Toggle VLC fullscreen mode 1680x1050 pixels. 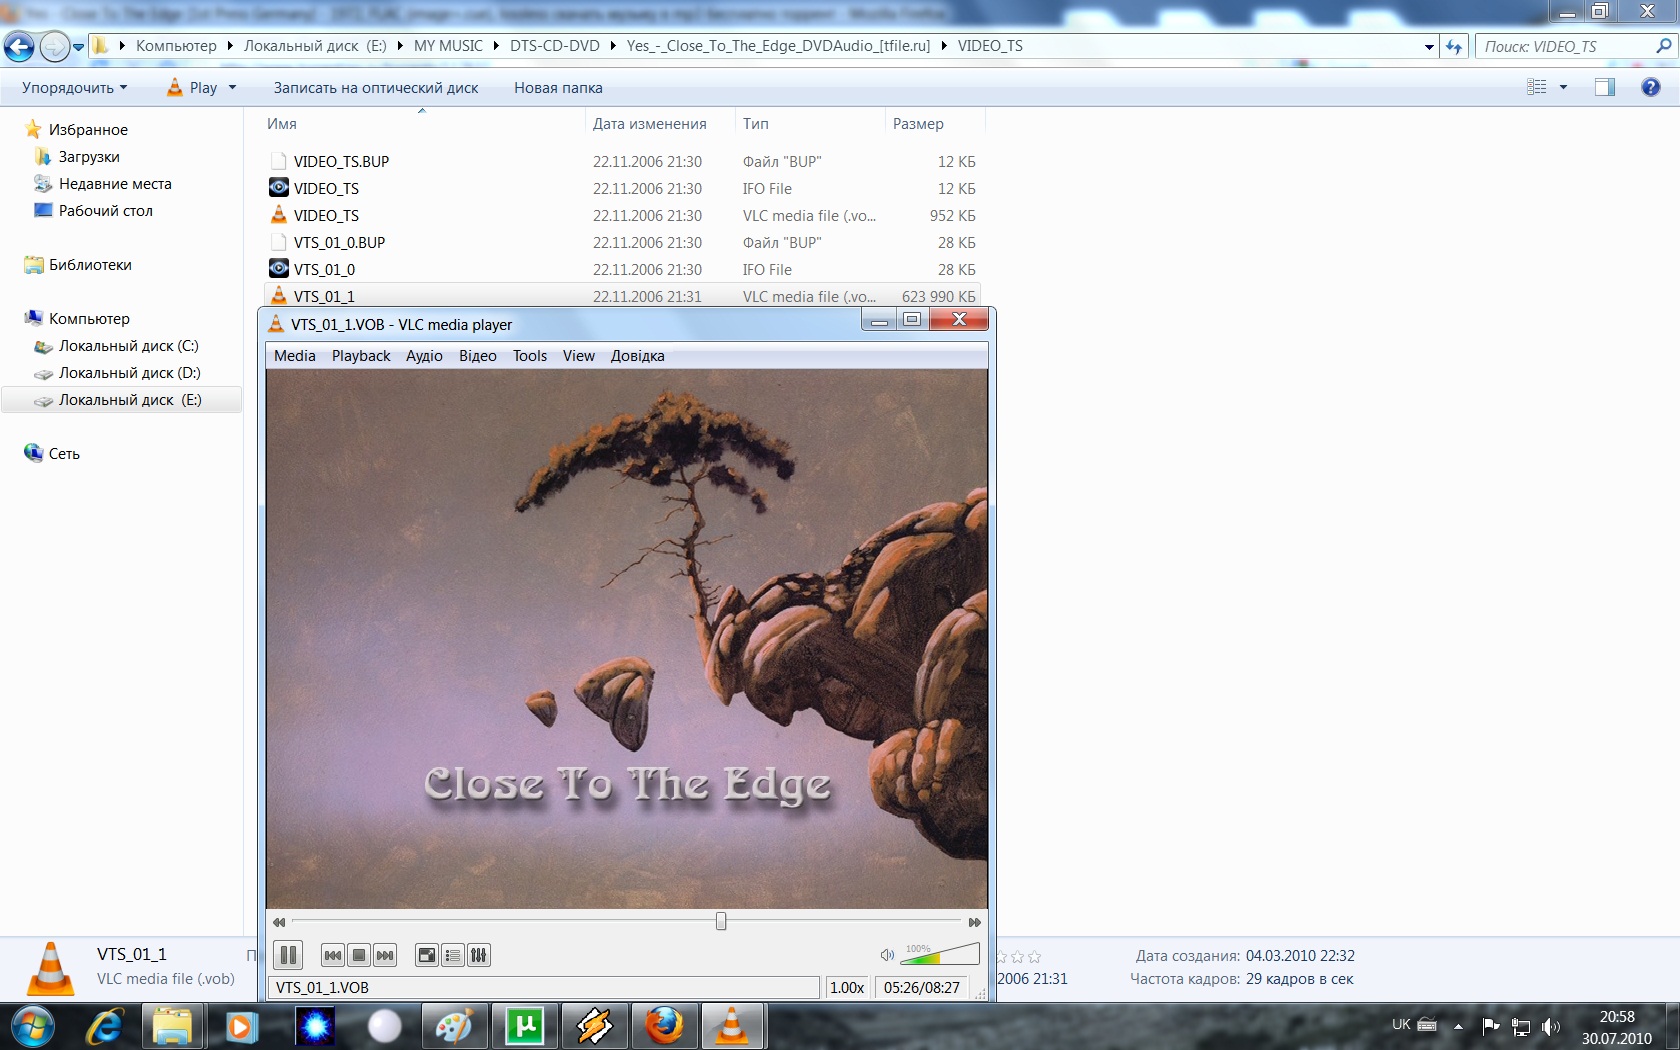coord(427,955)
